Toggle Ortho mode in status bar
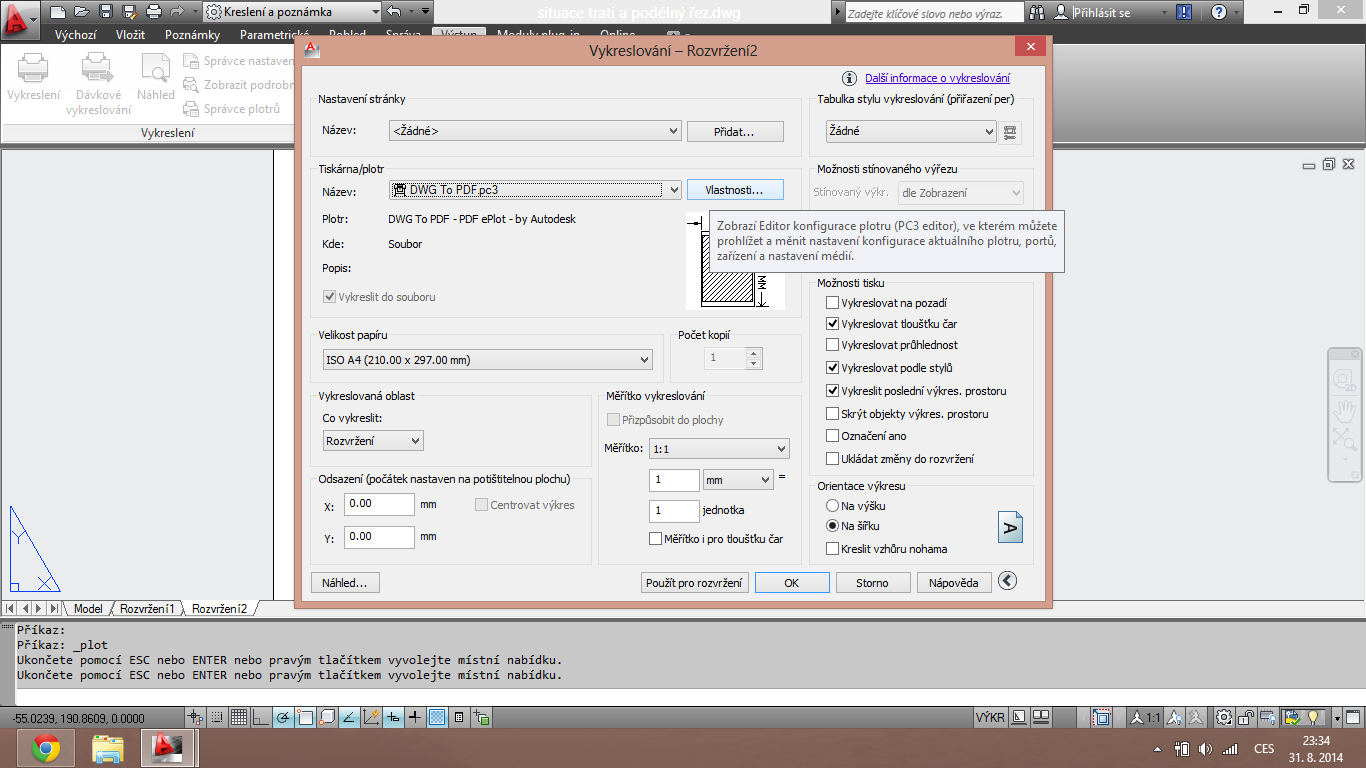This screenshot has width=1366, height=768. [260, 717]
